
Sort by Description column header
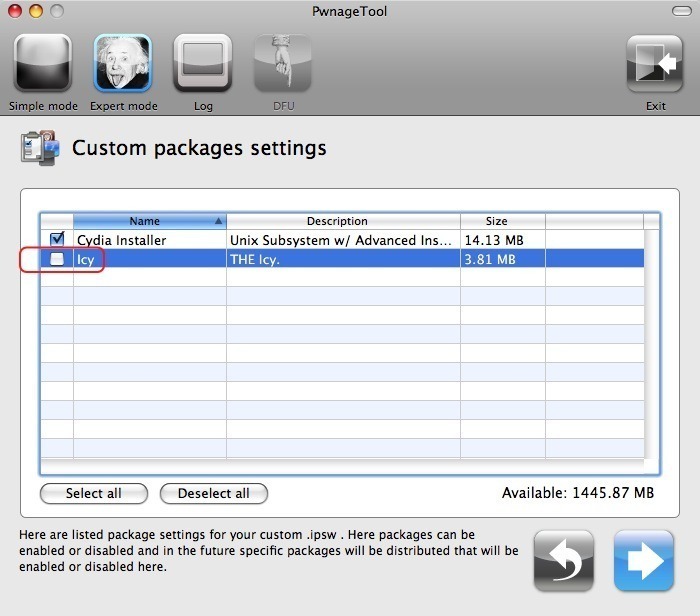(343, 221)
